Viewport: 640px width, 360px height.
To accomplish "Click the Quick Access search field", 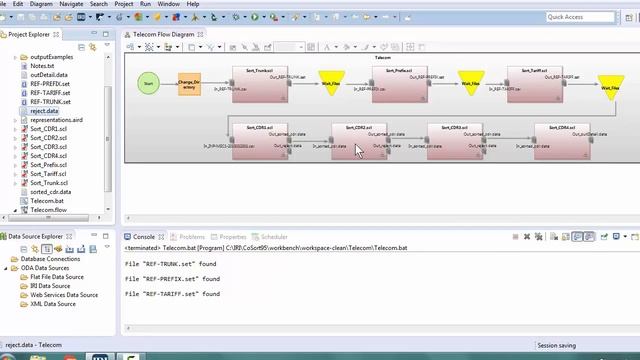I will tap(580, 17).
